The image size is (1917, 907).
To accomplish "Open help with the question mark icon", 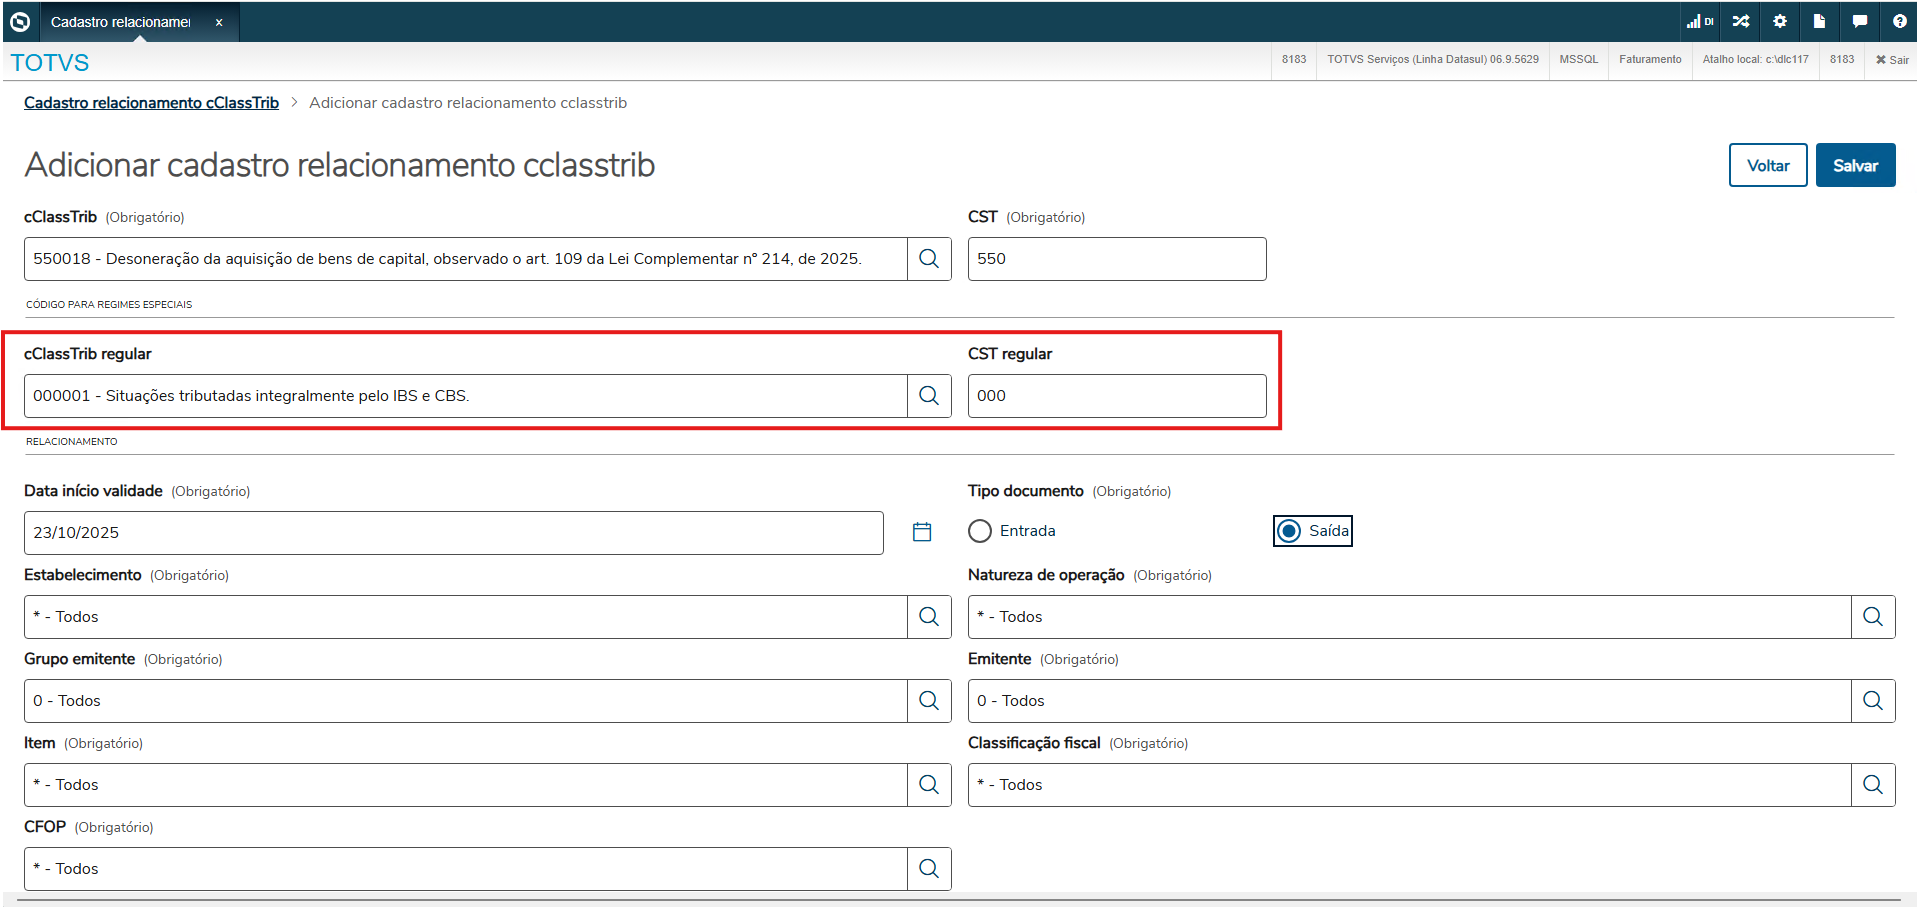I will 1899,21.
